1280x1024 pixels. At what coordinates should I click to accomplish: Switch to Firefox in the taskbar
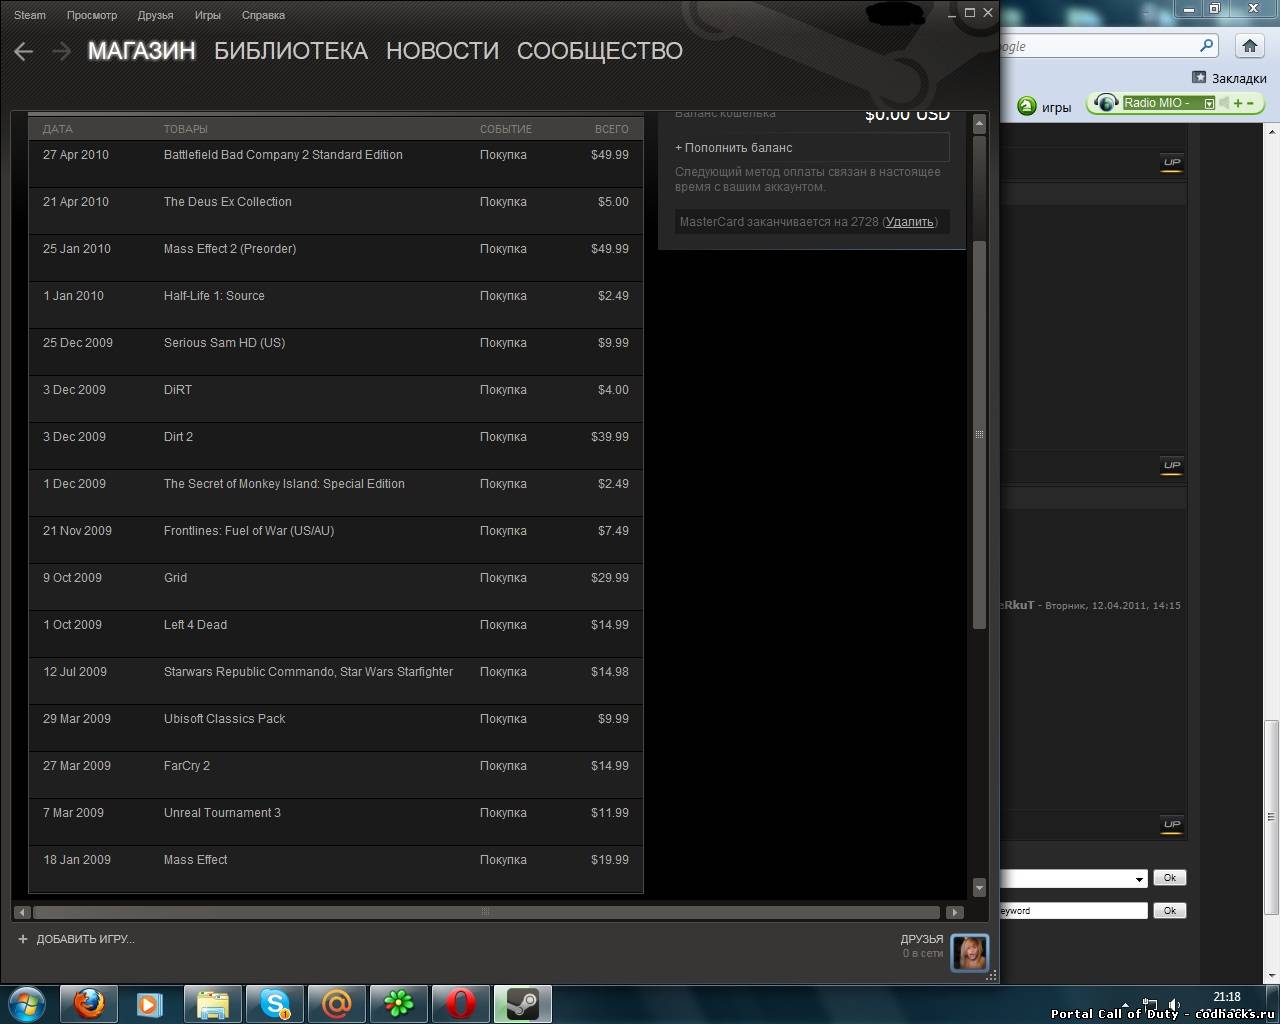88,1003
